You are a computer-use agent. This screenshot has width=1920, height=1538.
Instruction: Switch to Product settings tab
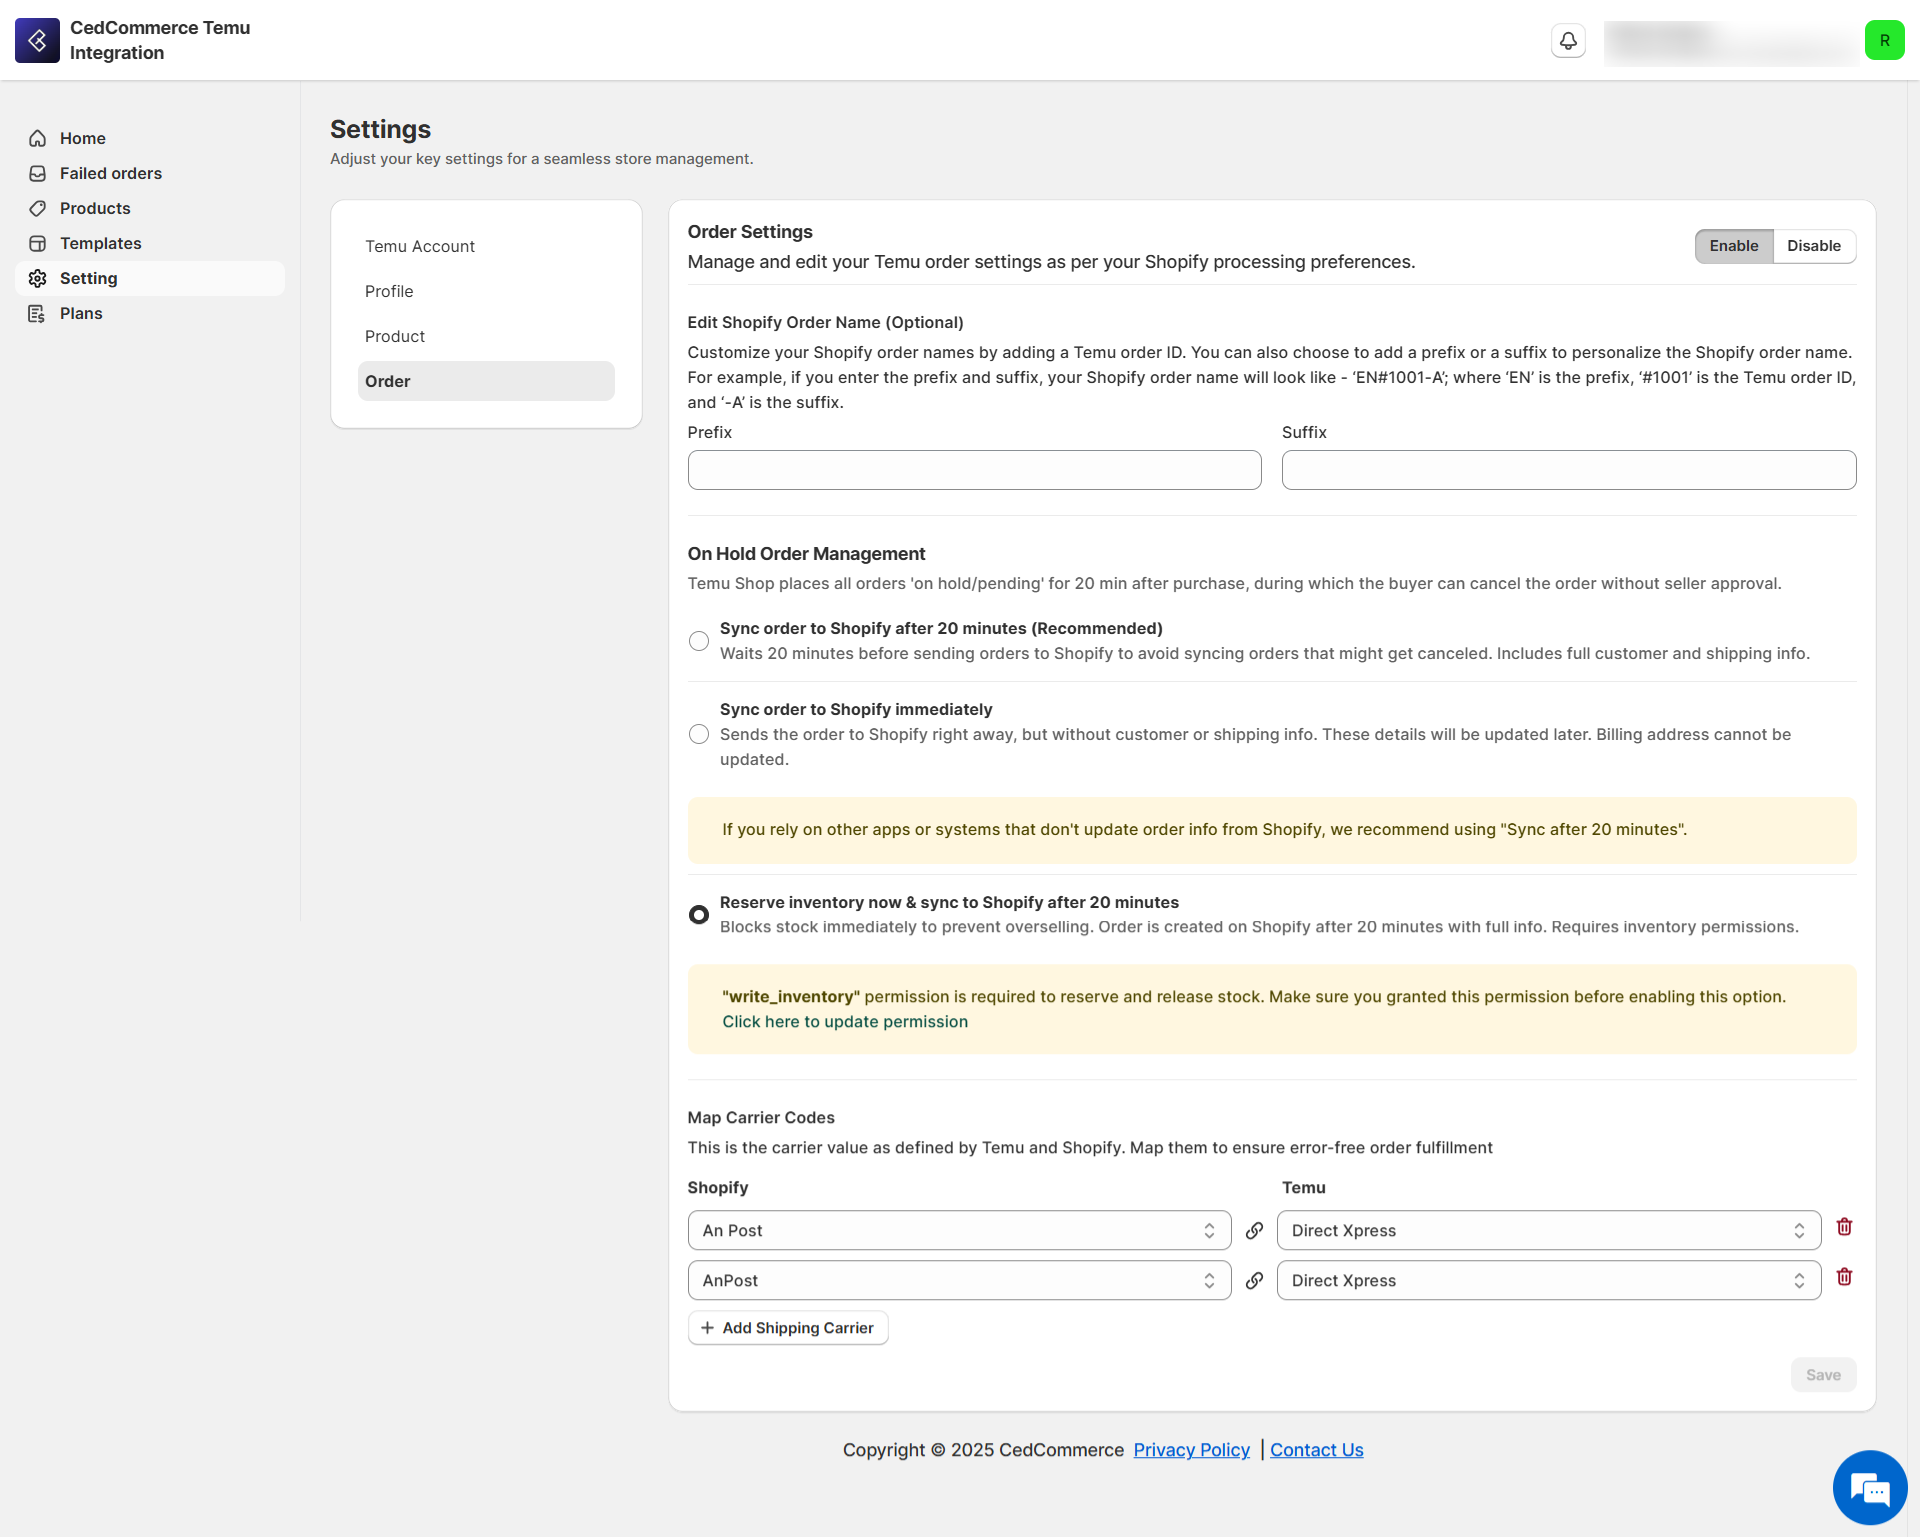point(486,336)
